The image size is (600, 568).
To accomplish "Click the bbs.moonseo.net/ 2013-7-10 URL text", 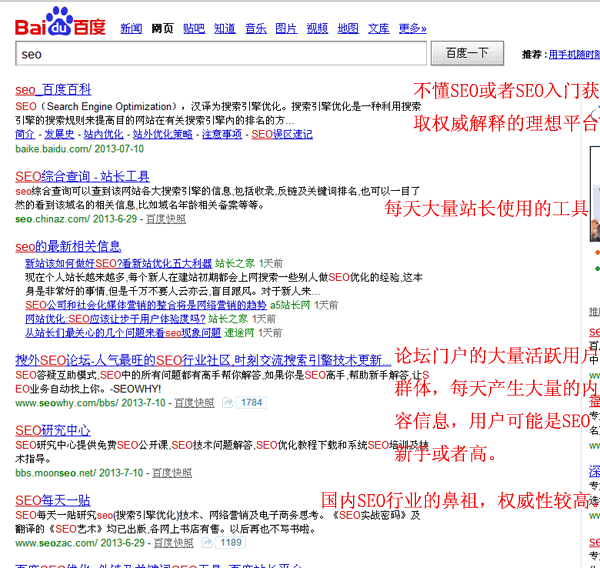I will coord(79,473).
